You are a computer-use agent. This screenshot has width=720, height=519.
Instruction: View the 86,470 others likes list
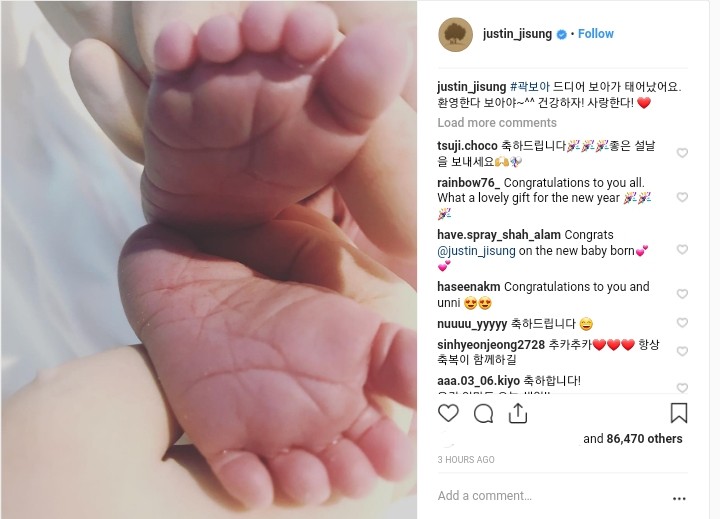[x=644, y=439]
